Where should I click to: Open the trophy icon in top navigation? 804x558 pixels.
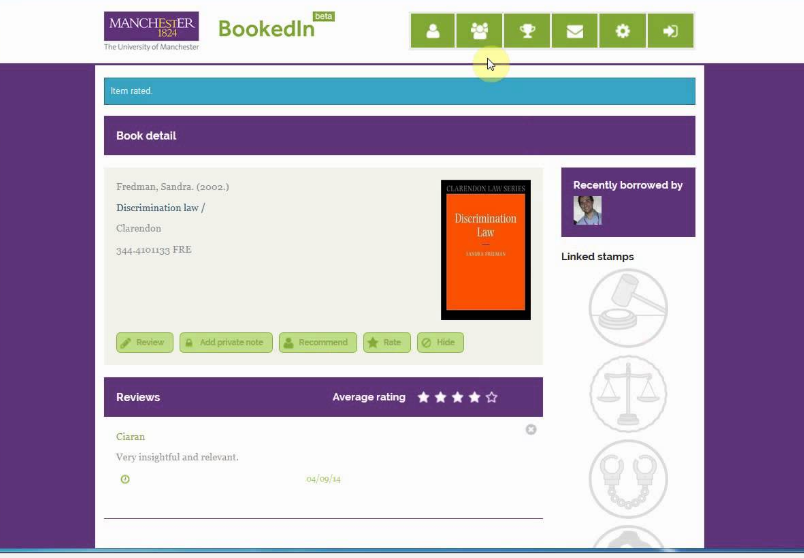point(527,31)
